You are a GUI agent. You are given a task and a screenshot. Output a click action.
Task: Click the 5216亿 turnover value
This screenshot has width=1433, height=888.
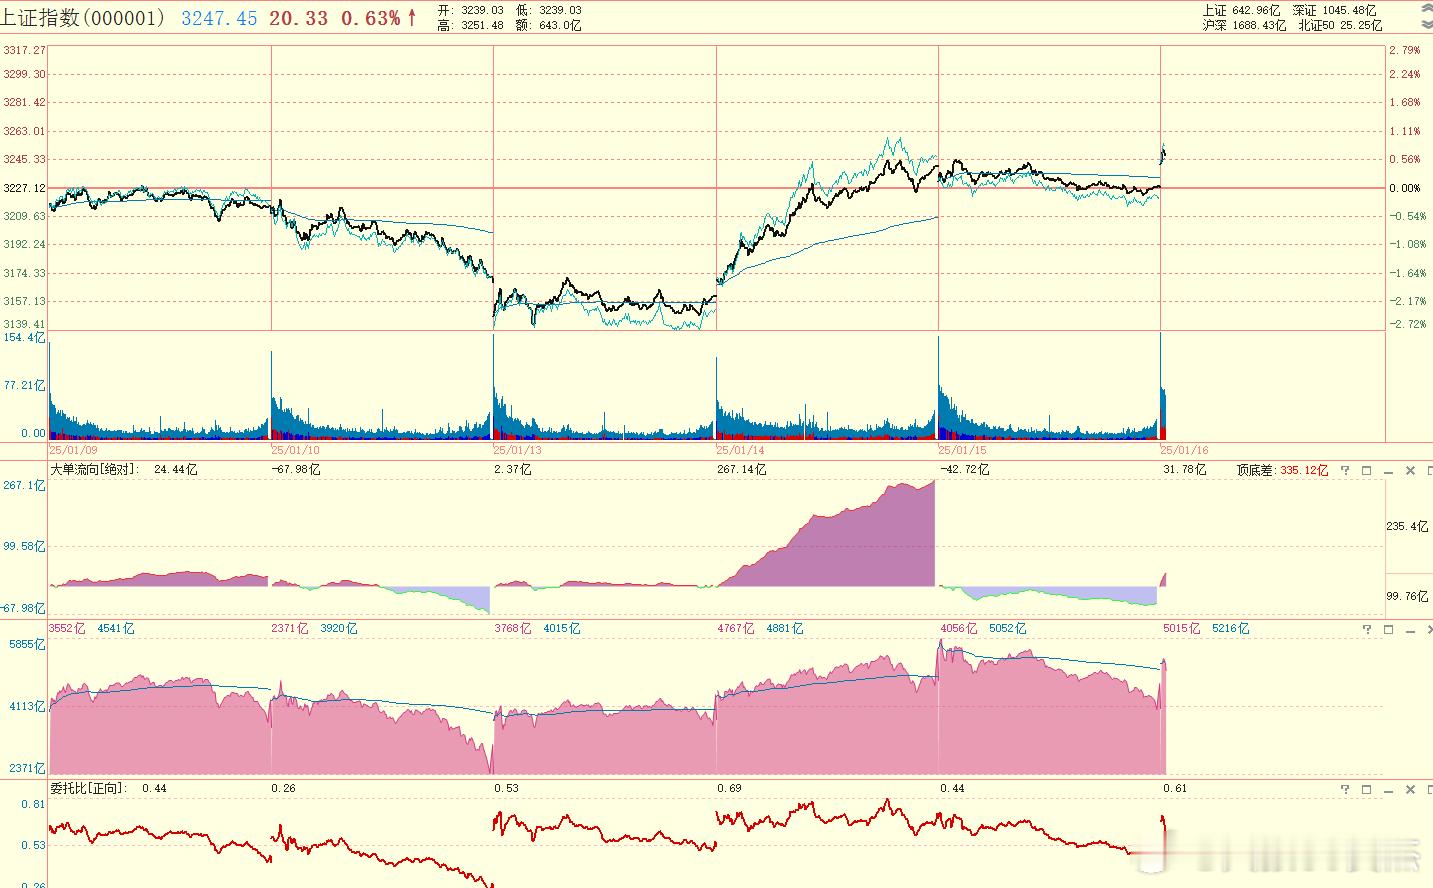point(1231,628)
